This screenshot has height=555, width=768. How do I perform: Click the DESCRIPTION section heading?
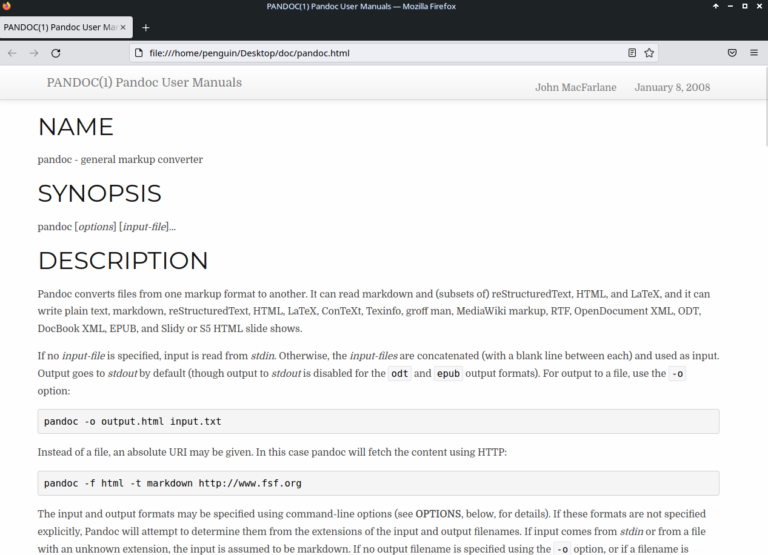coord(123,261)
